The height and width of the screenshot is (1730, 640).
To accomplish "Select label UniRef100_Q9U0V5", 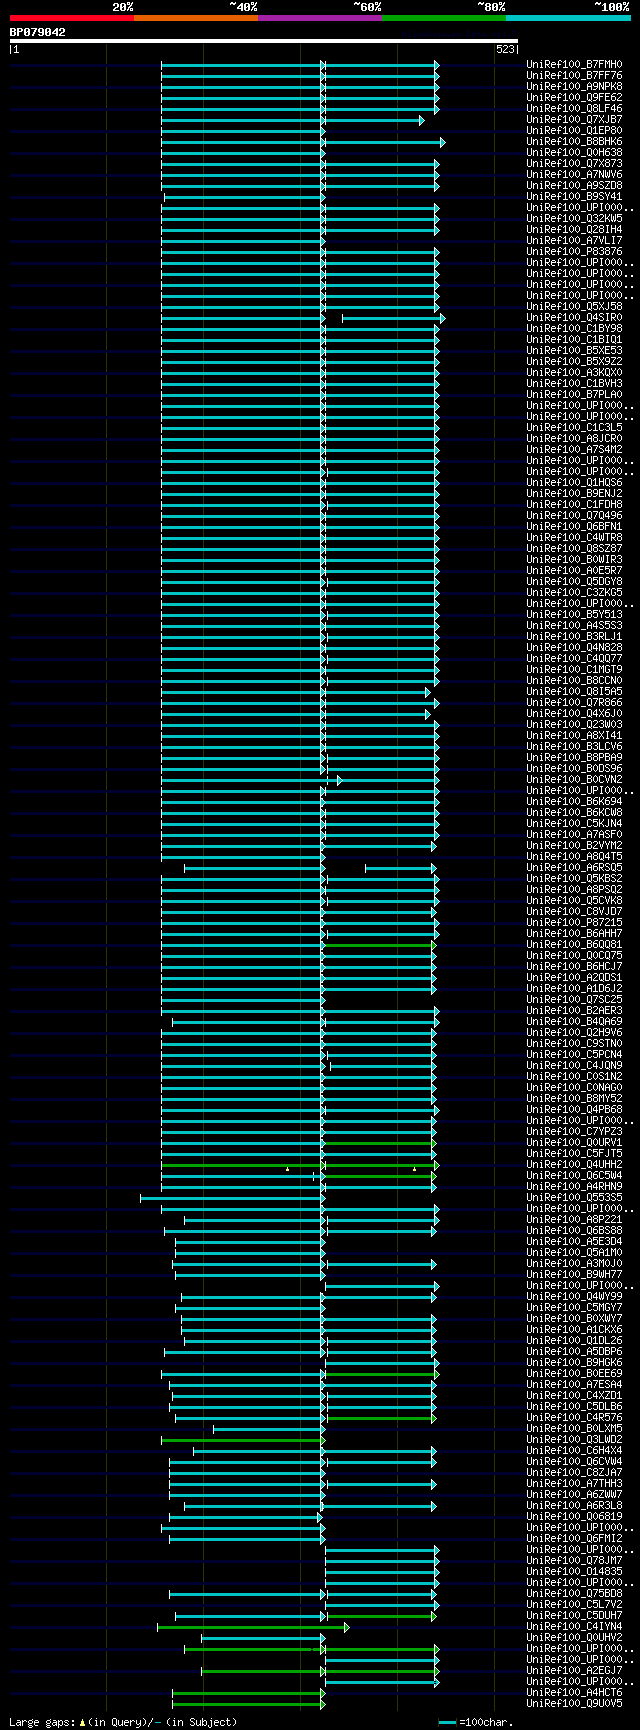I will pyautogui.click(x=574, y=1704).
